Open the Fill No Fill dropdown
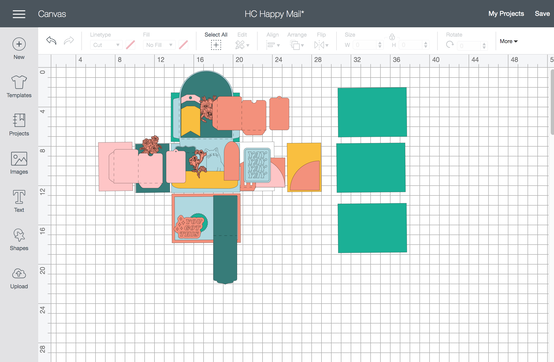This screenshot has height=362, width=554. [x=159, y=45]
